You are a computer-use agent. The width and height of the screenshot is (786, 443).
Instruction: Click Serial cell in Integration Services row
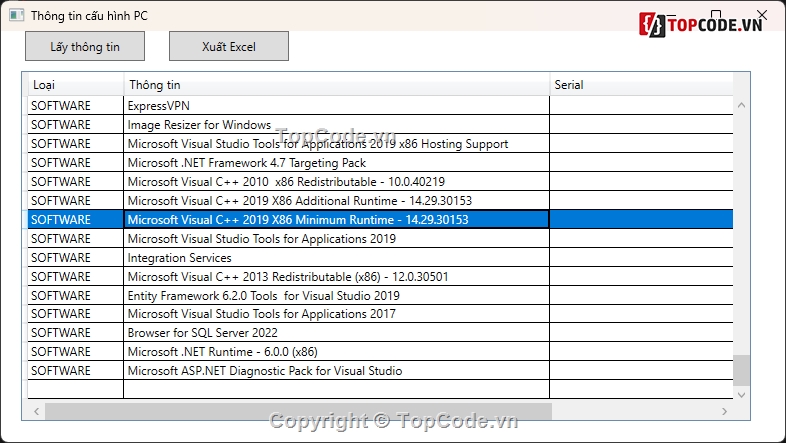[x=641, y=258]
